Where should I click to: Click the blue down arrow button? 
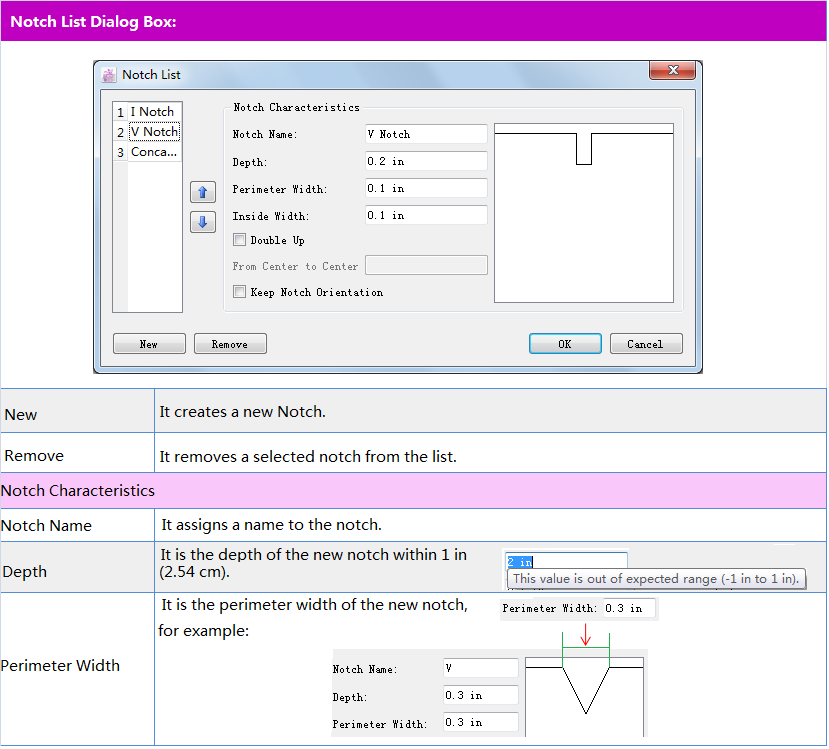coord(202,222)
